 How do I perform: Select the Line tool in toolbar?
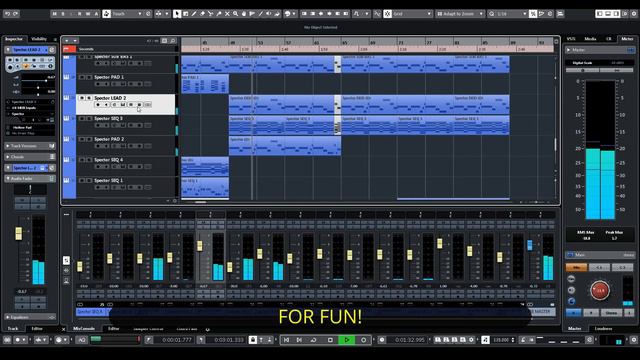[x=261, y=14]
